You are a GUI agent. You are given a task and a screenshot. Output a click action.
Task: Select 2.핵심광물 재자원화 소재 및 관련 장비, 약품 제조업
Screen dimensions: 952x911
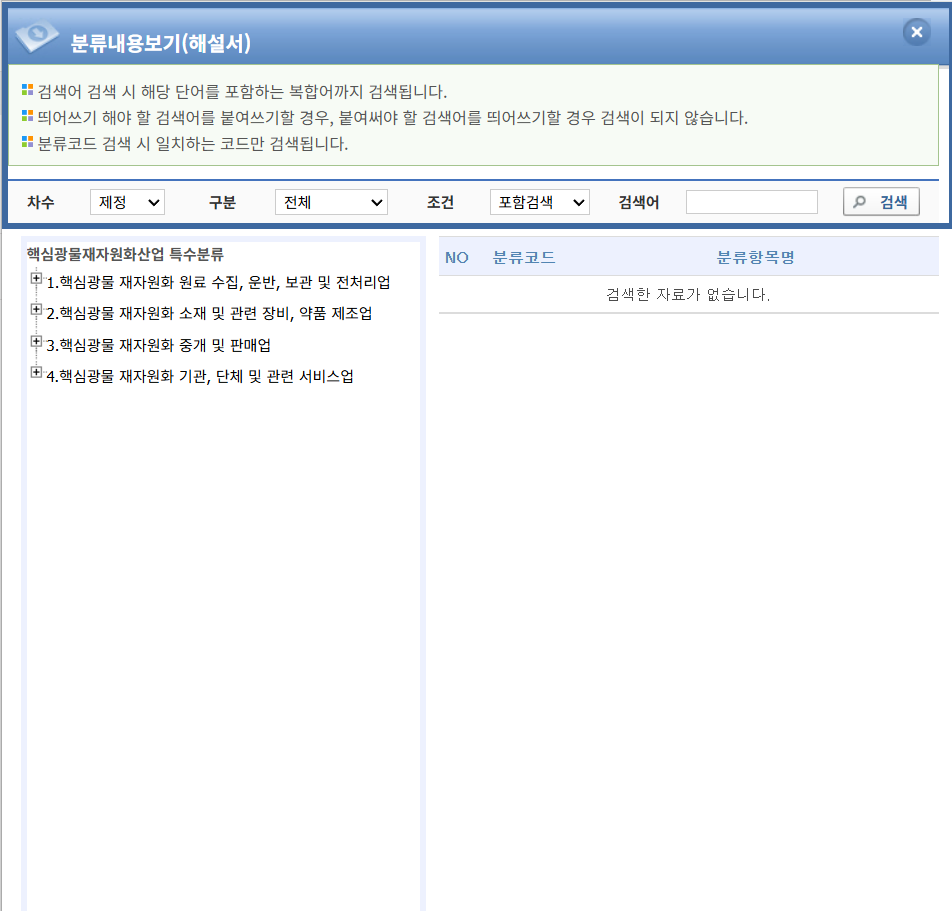(209, 314)
